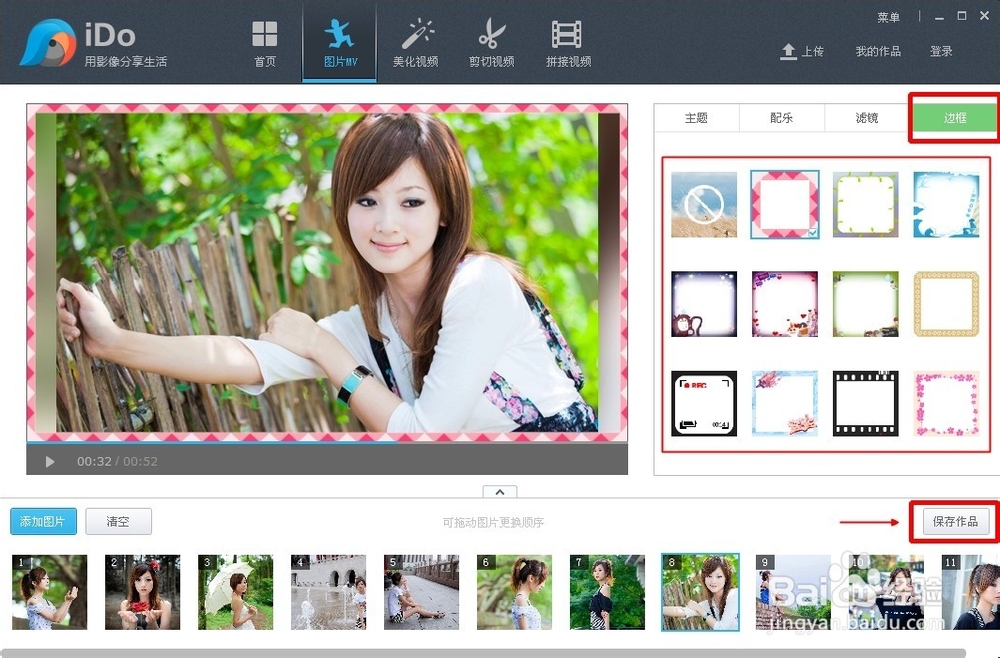Select the no-border option thumbnail
The image size is (1000, 658).
704,205
